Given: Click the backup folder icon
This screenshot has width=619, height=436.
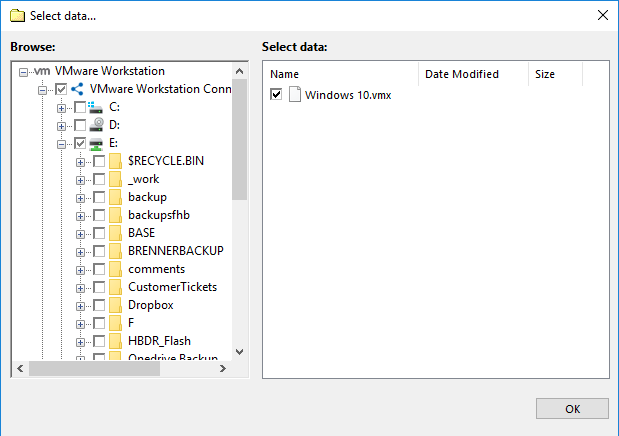Looking at the screenshot, I should click(x=115, y=197).
